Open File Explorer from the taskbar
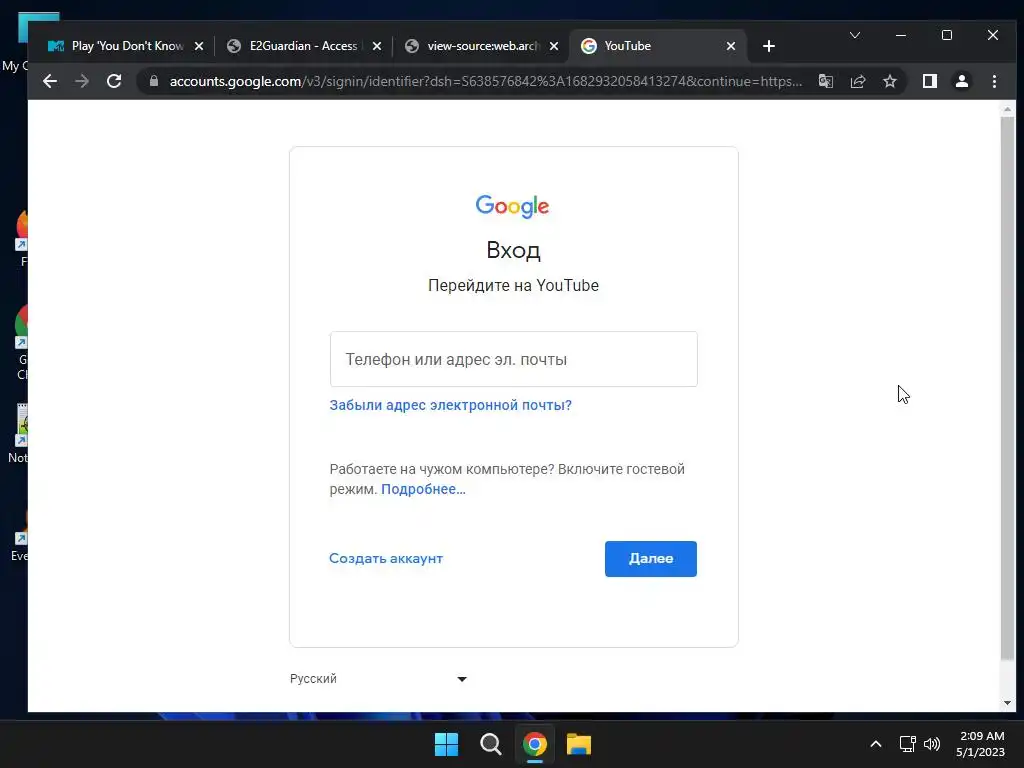The image size is (1024, 768). (x=579, y=744)
